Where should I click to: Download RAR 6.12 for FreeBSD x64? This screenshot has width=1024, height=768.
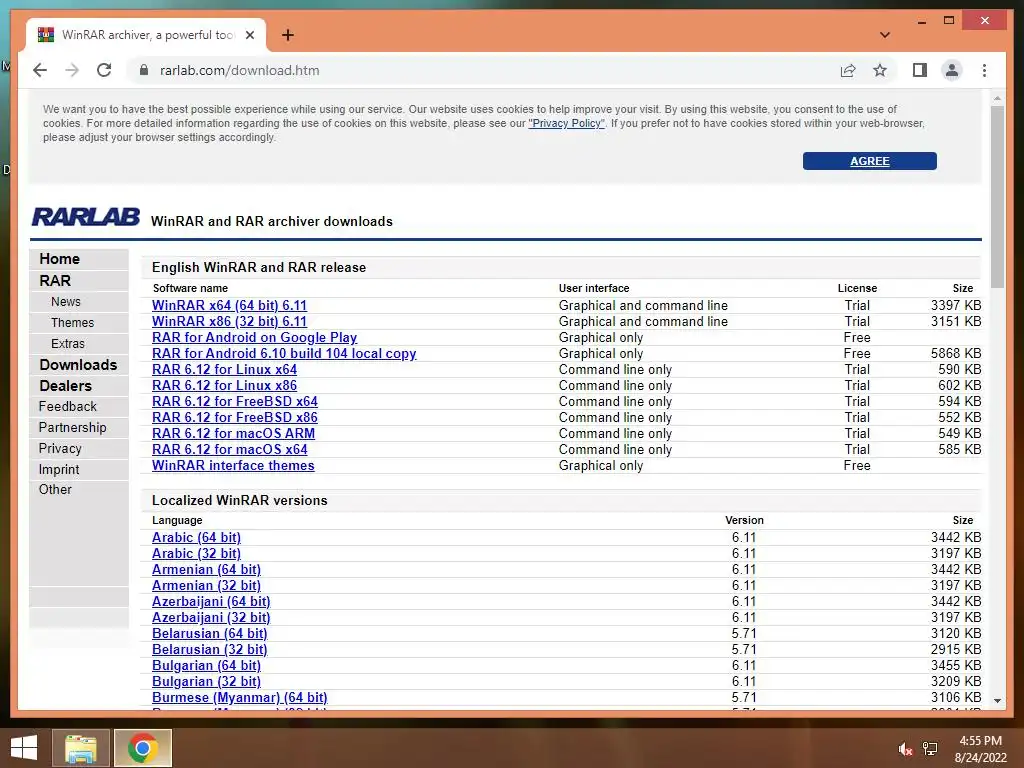pyautogui.click(x=235, y=402)
